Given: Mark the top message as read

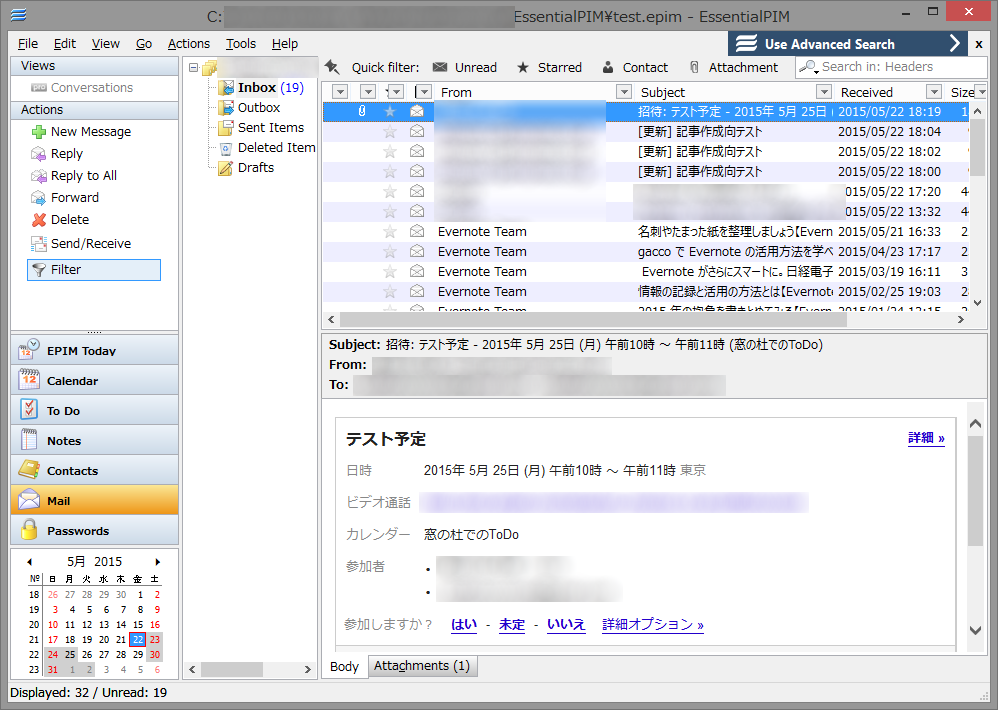Looking at the screenshot, I should pyautogui.click(x=416, y=111).
